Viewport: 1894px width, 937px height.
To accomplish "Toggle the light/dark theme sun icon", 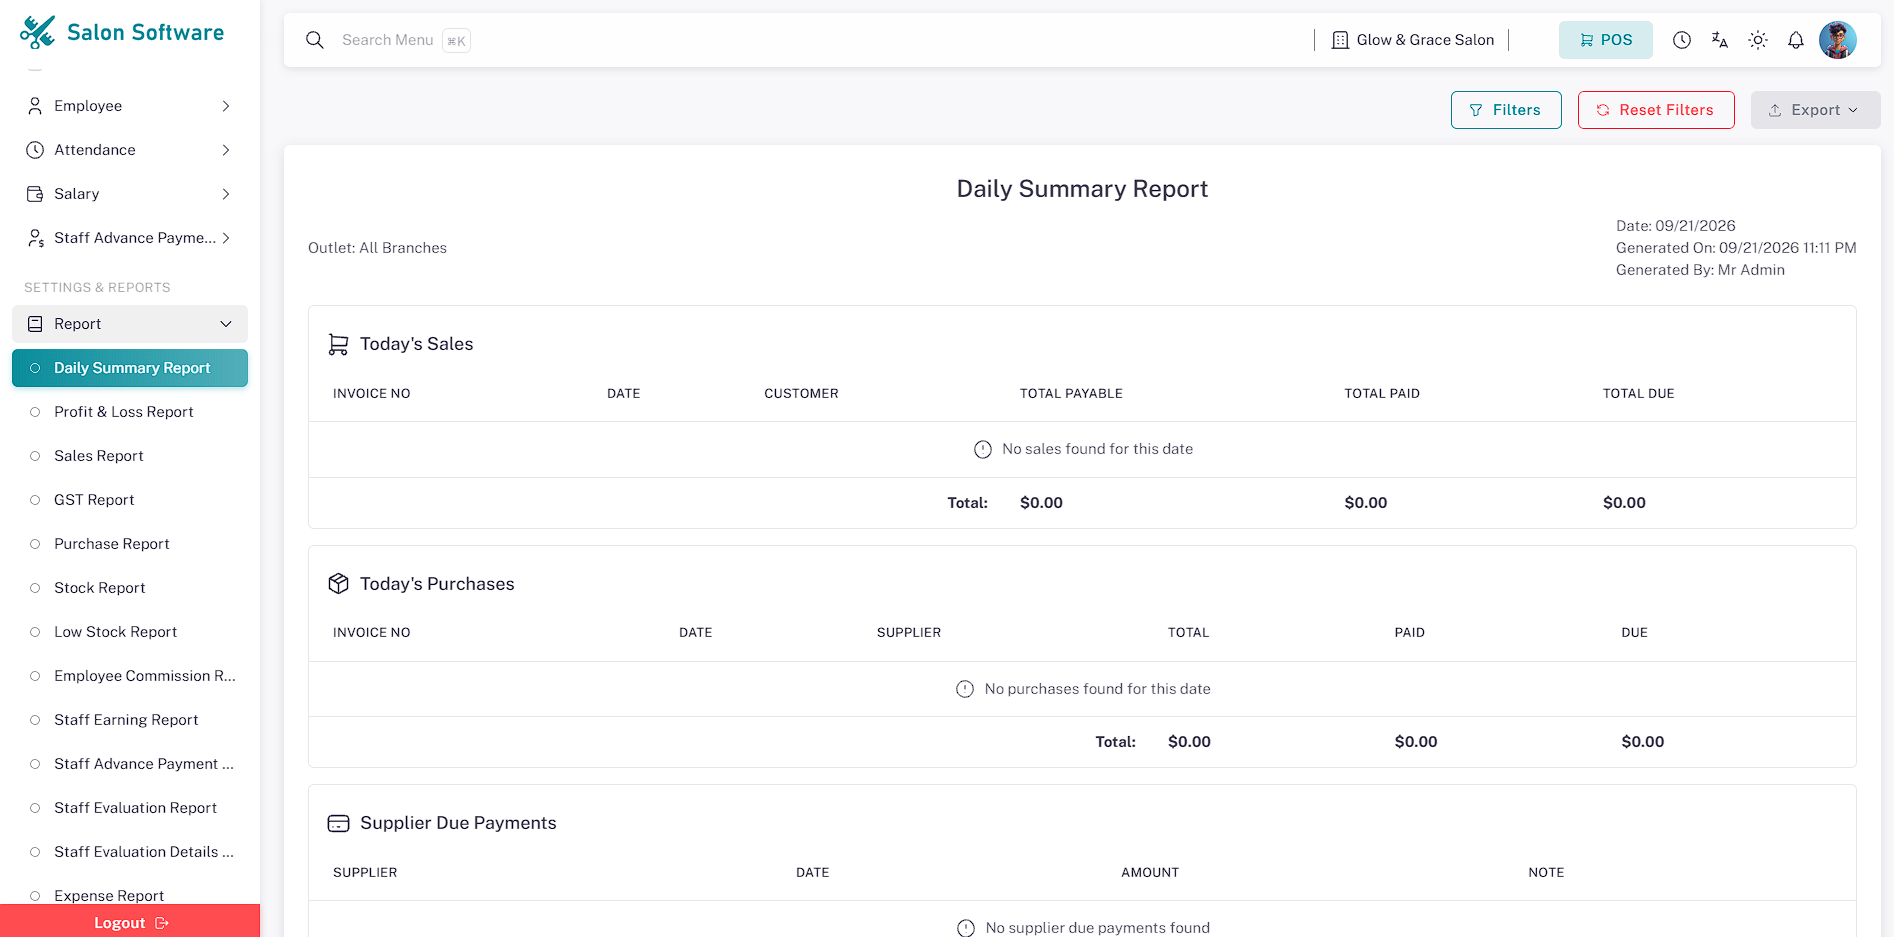I will coord(1758,40).
